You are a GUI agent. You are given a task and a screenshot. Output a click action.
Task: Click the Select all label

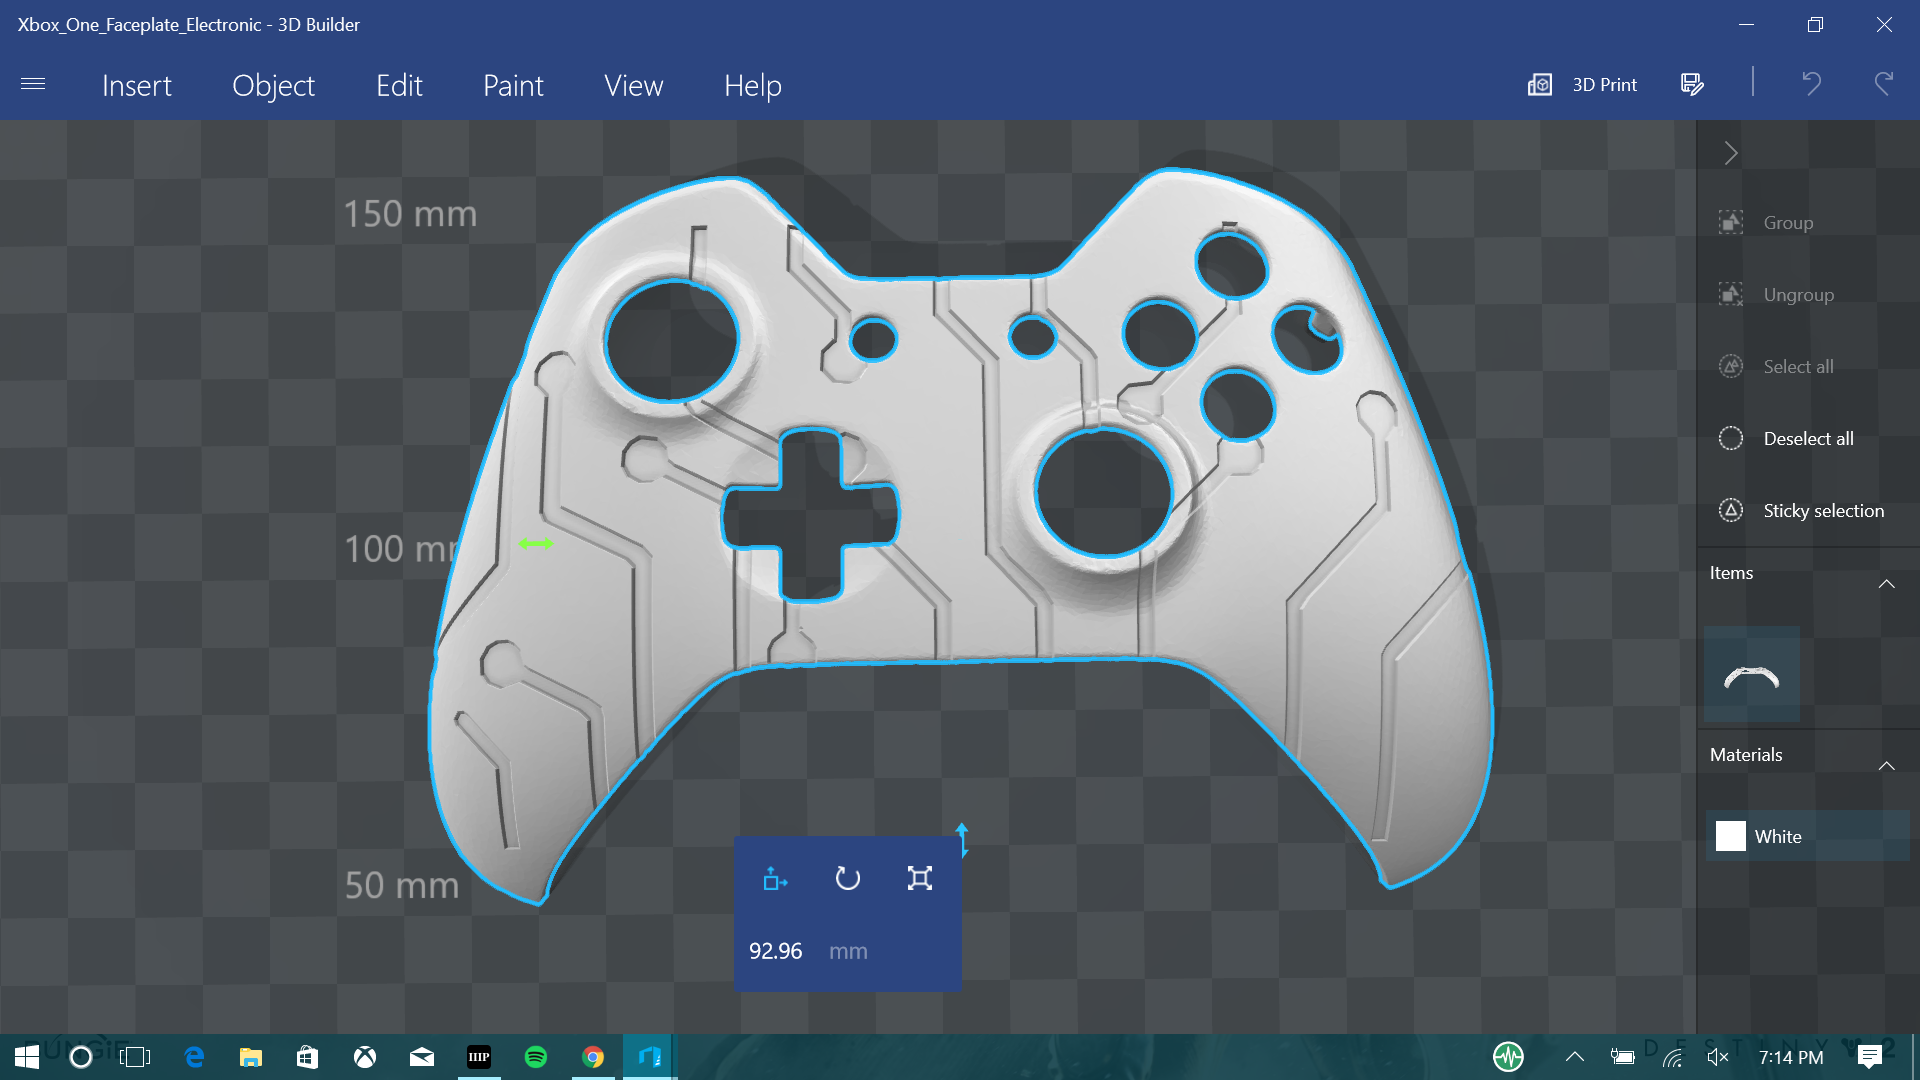[1798, 367]
